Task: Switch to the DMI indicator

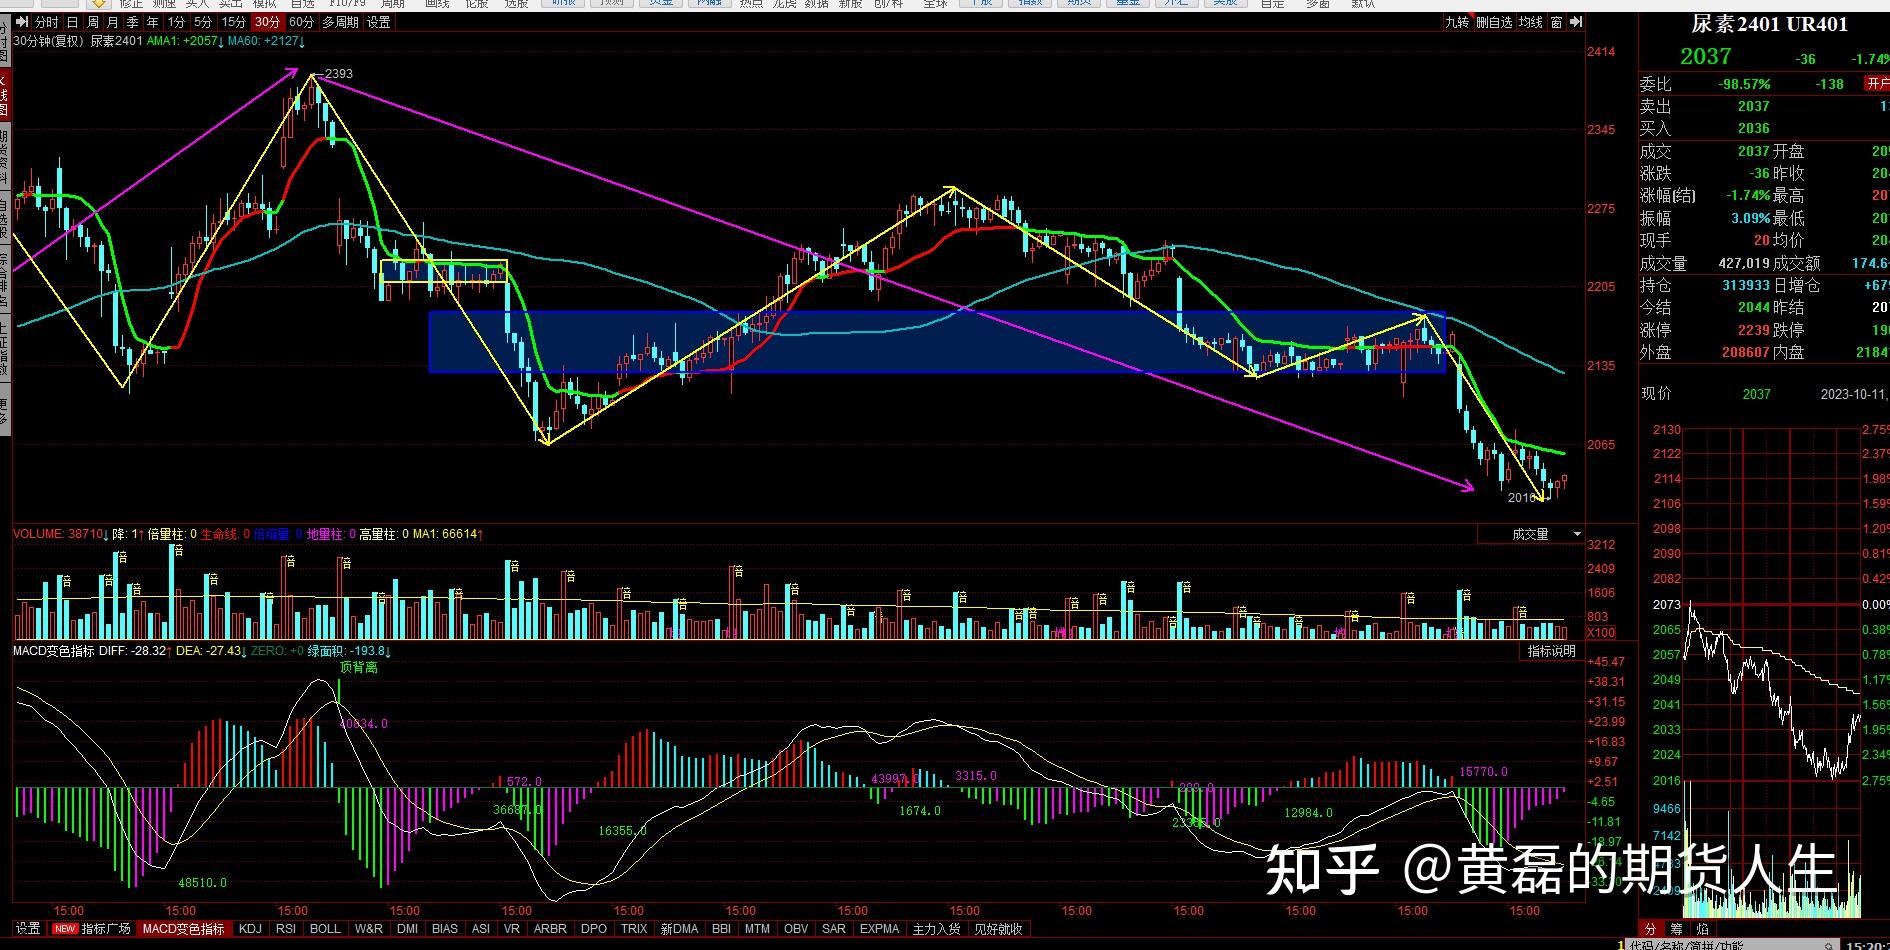Action: pos(407,929)
